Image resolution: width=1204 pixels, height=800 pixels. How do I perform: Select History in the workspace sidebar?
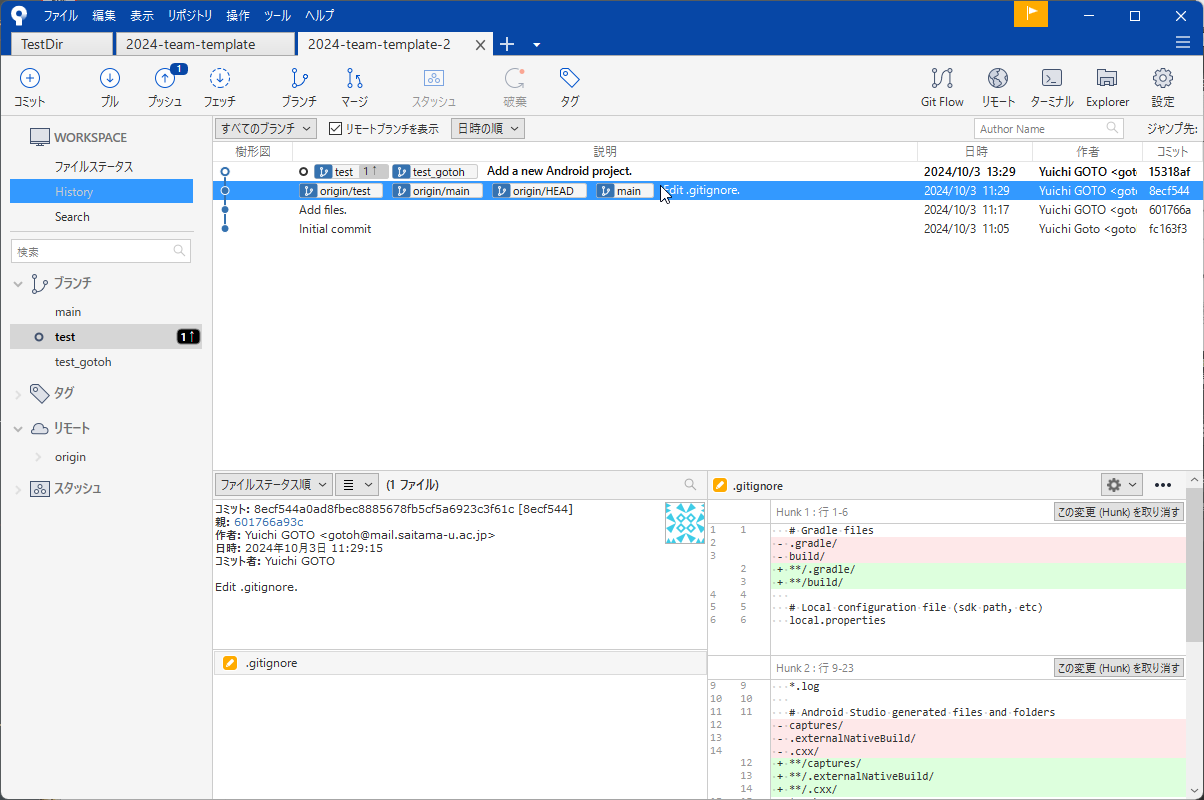coord(101,191)
